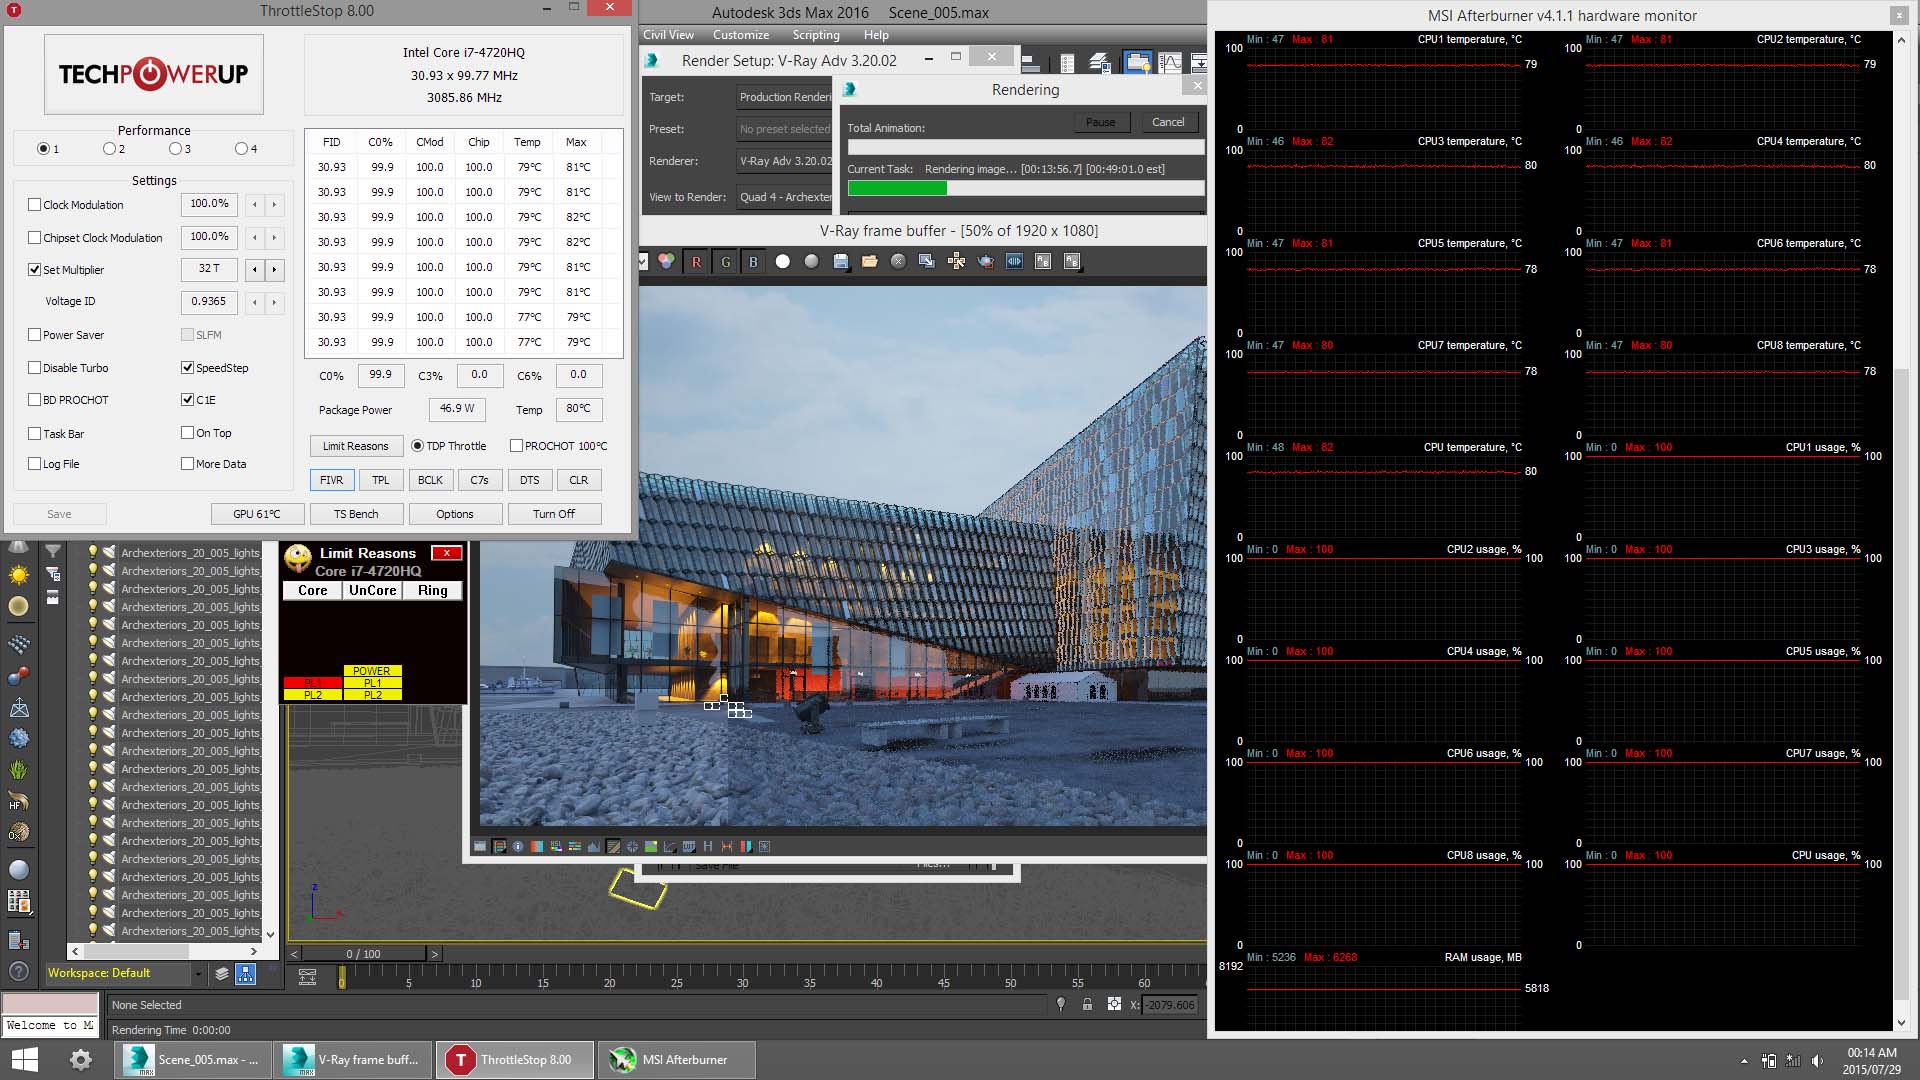
Task: Click the particle spheres grid icon
Action: pos(19,644)
